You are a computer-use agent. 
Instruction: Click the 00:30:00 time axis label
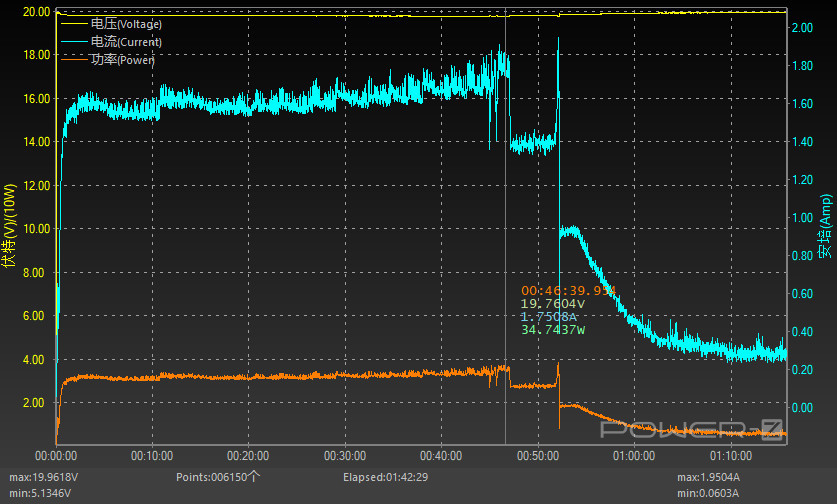pos(345,456)
